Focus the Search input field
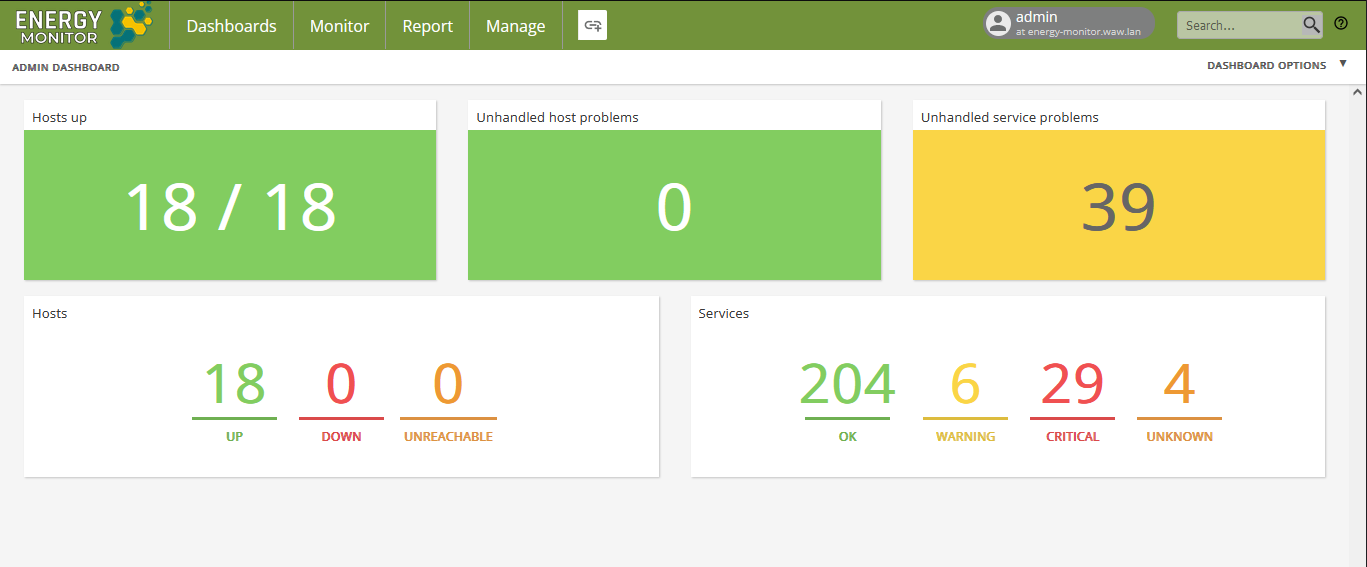The image size is (1367, 567). click(1239, 26)
